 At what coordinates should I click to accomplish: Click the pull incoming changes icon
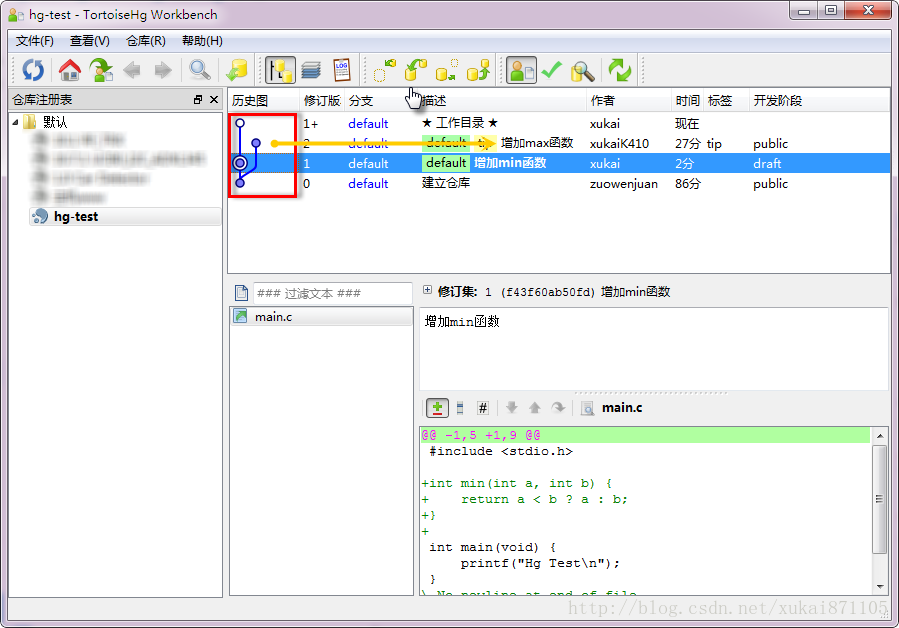click(x=416, y=70)
